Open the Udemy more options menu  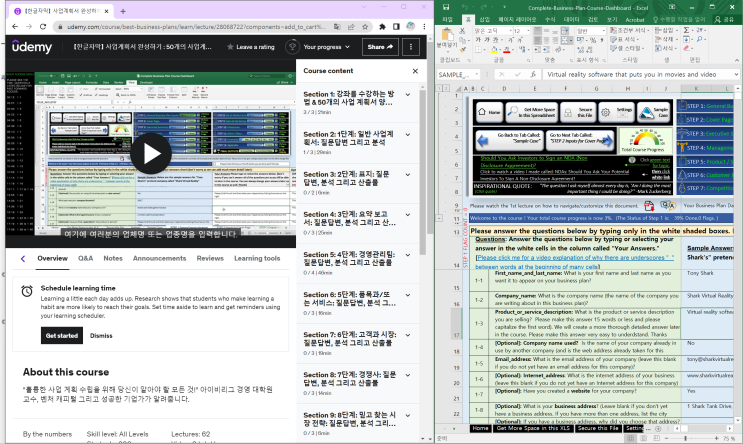pyautogui.click(x=411, y=47)
